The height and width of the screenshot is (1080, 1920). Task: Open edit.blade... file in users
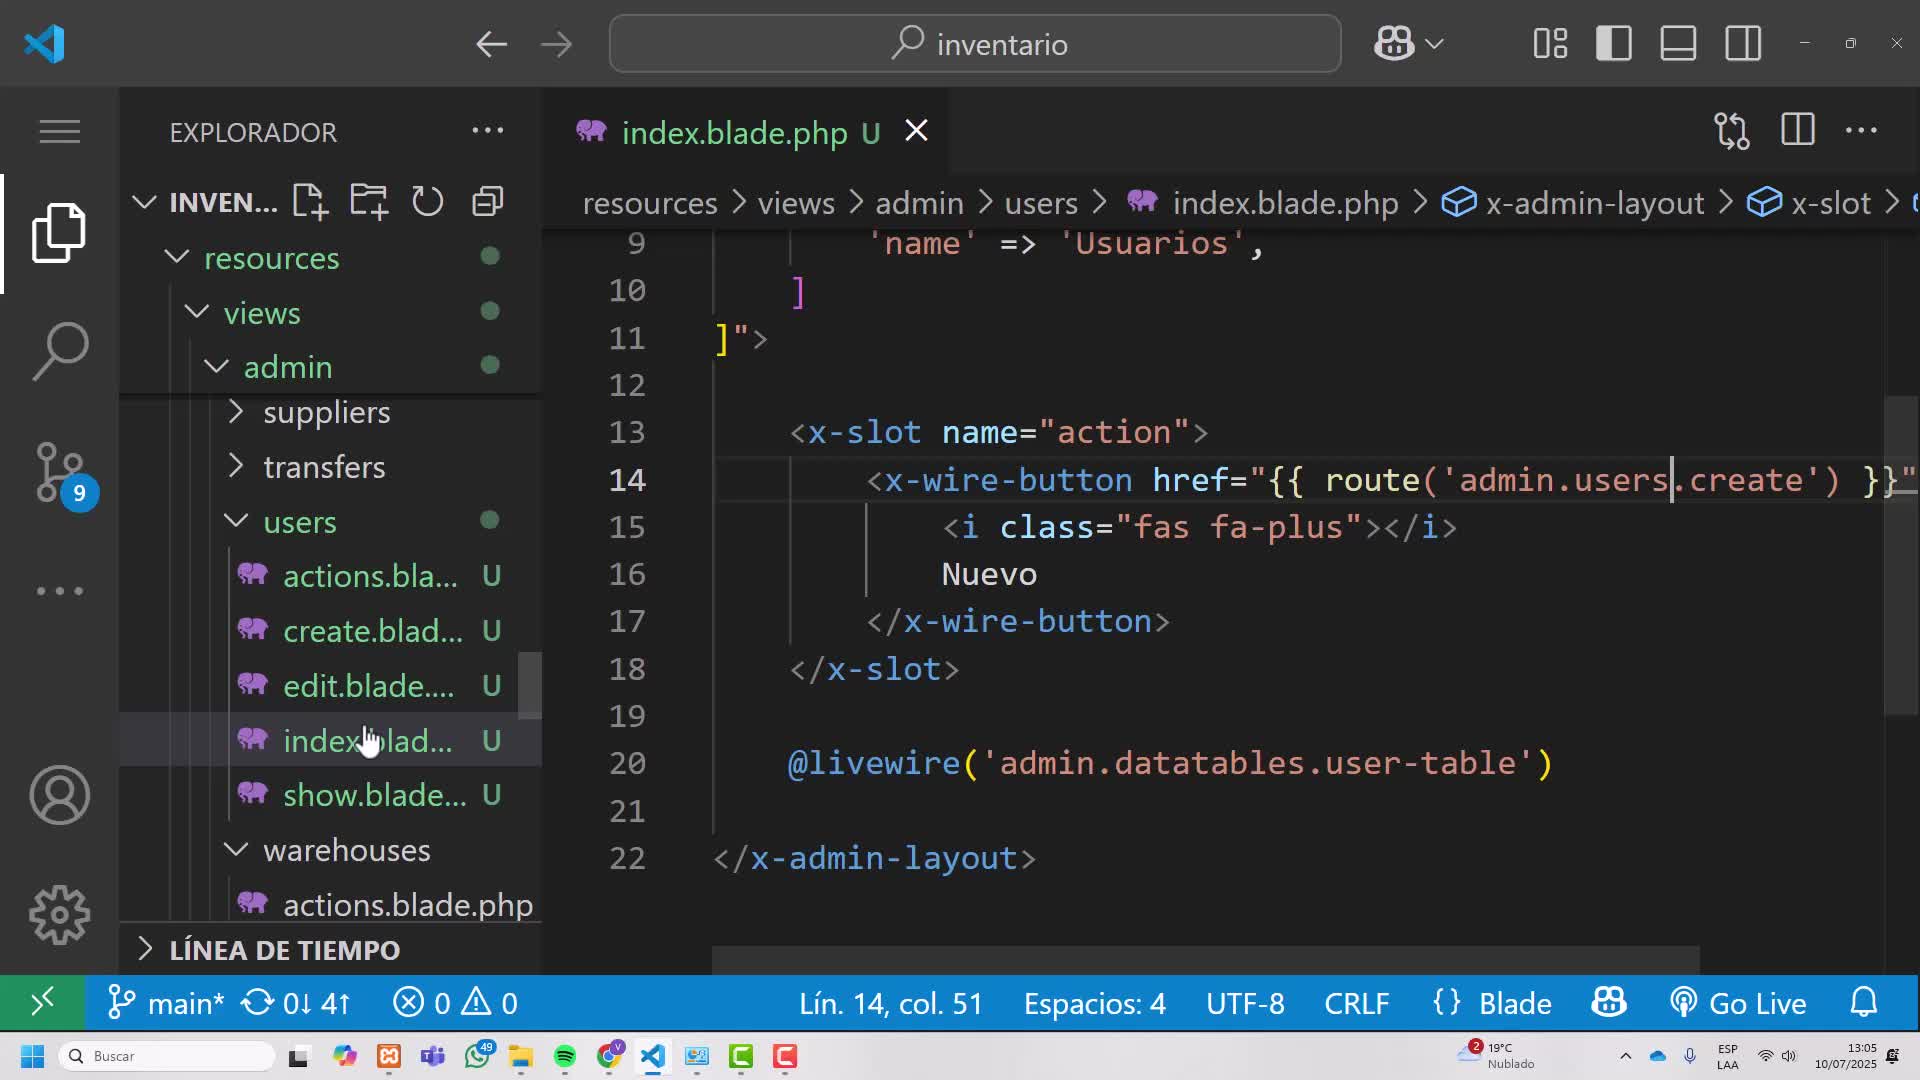coord(368,686)
